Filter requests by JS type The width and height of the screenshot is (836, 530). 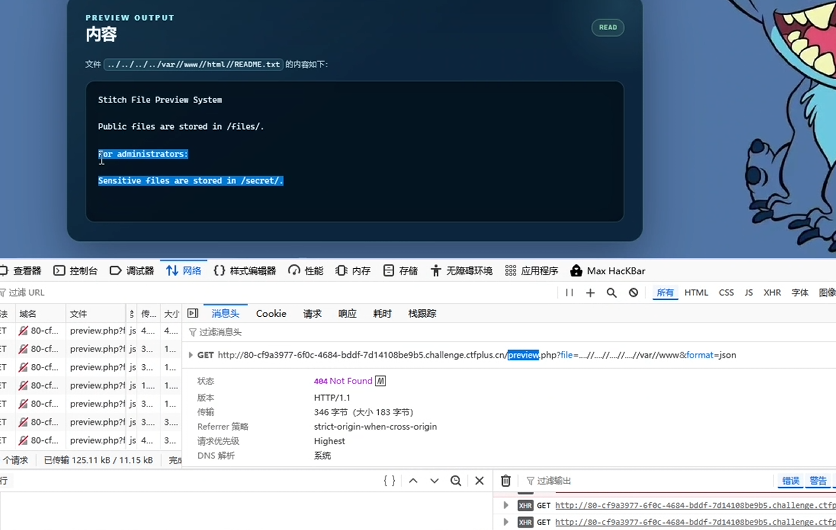pos(749,293)
